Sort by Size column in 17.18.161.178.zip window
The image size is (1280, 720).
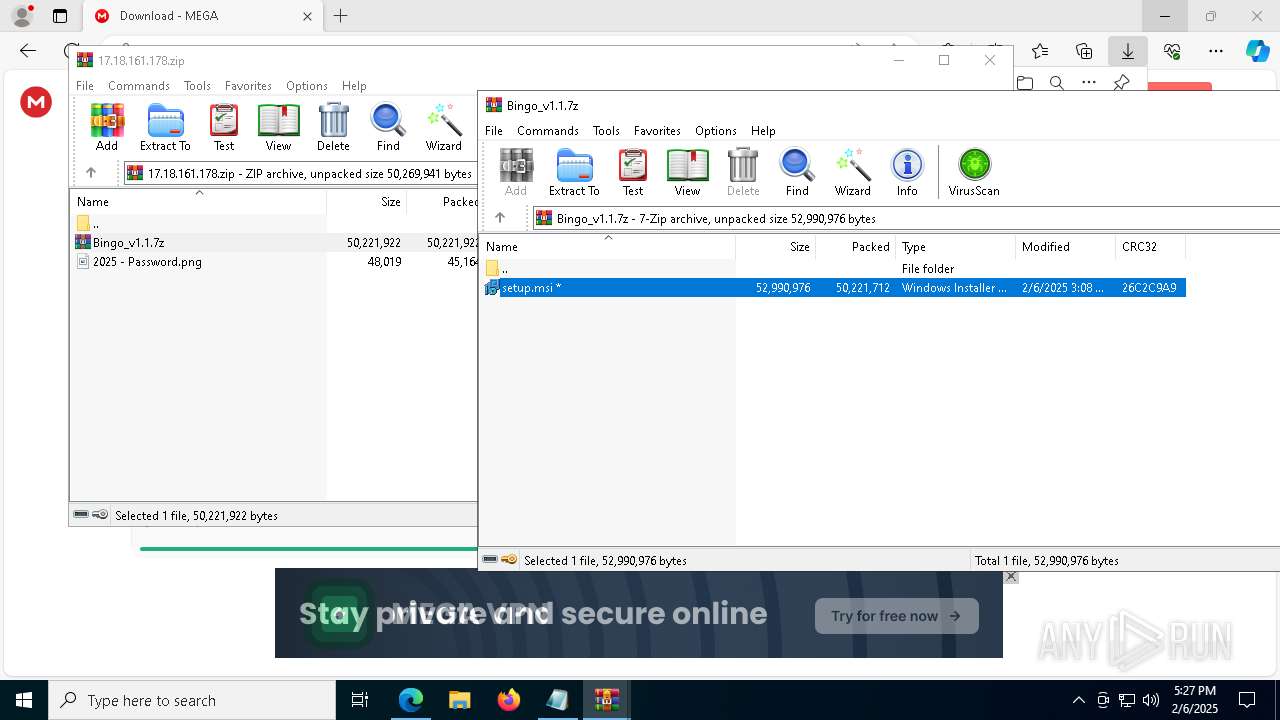tap(367, 201)
